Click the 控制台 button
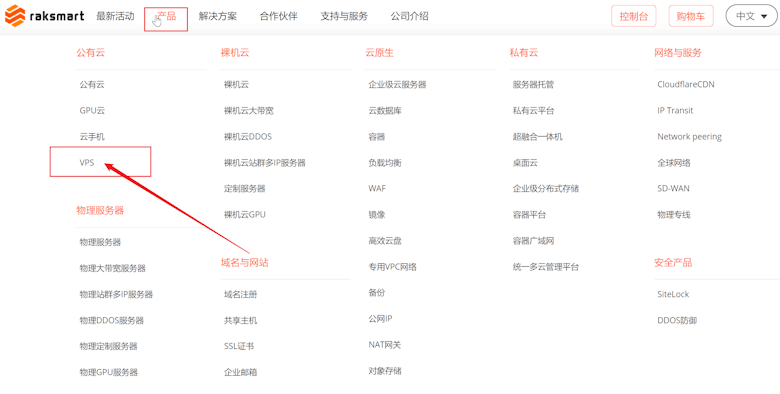 (x=634, y=16)
